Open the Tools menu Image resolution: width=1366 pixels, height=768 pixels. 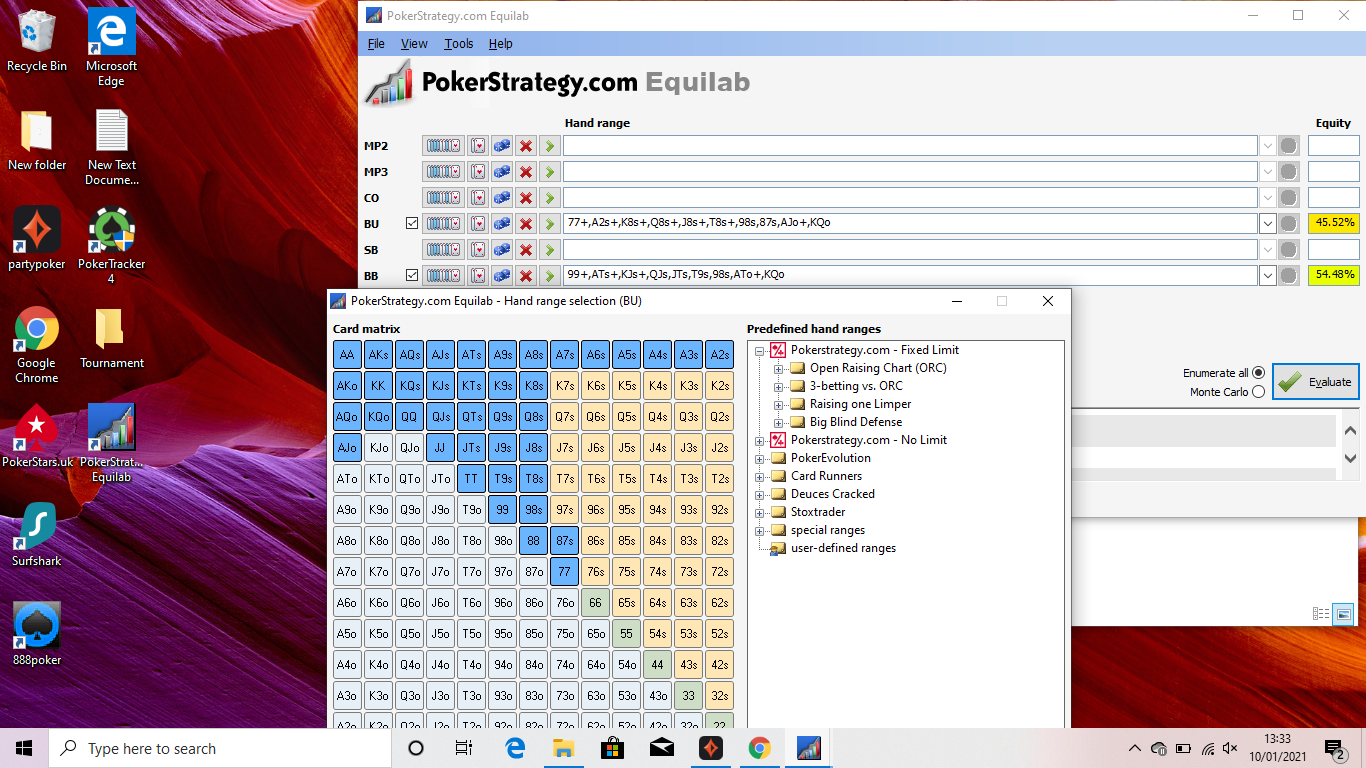[x=459, y=44]
